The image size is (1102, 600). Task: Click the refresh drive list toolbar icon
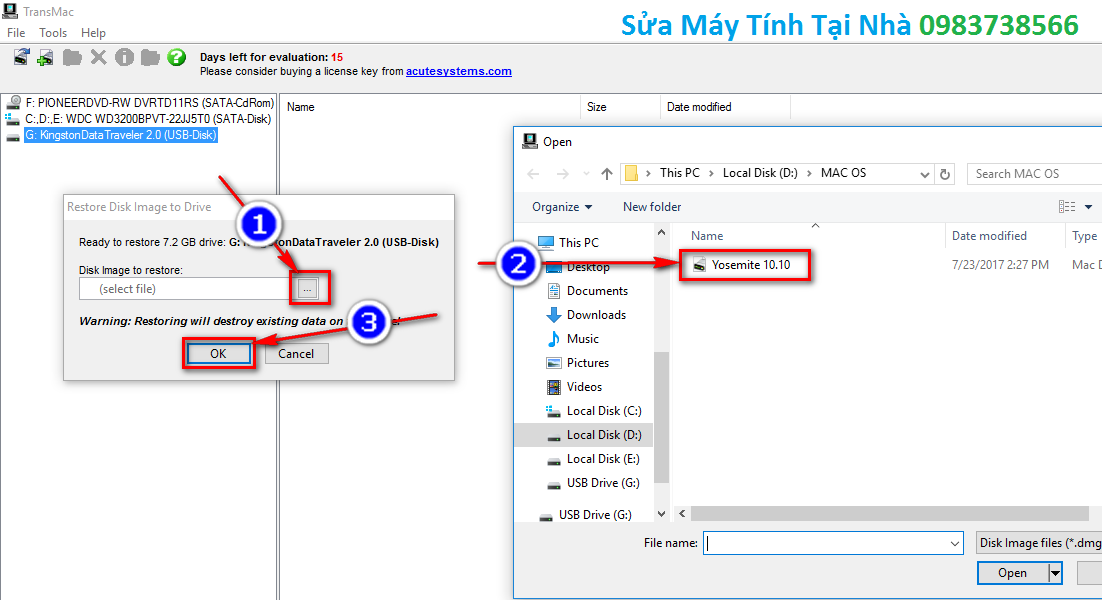click(22, 57)
